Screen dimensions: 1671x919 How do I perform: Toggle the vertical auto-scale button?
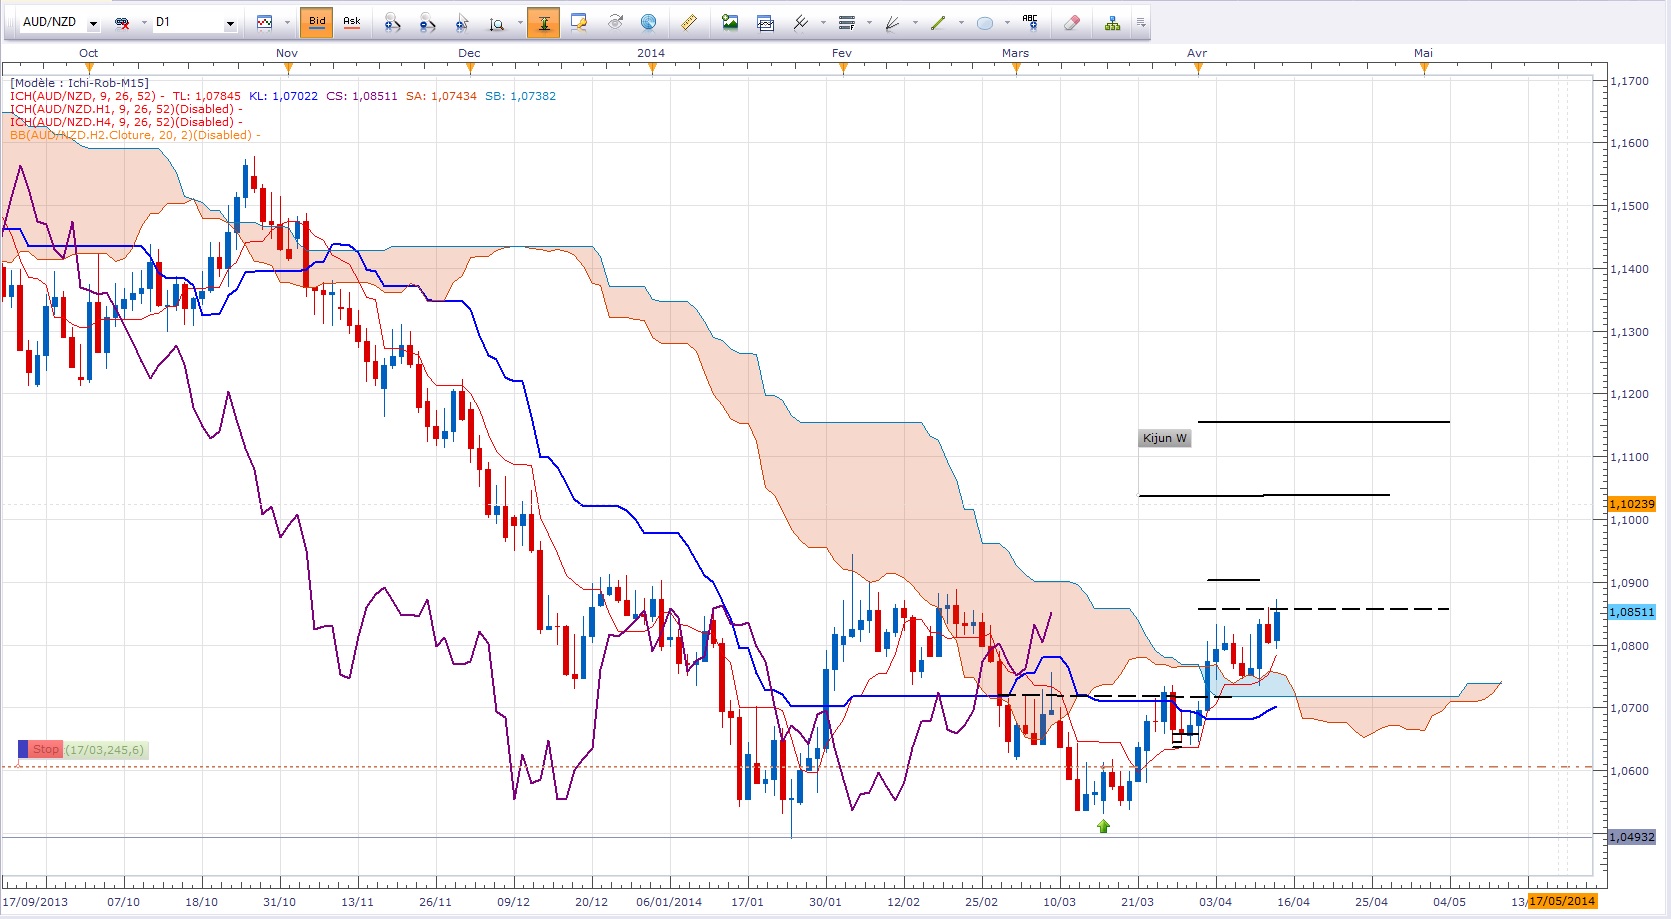[x=544, y=22]
